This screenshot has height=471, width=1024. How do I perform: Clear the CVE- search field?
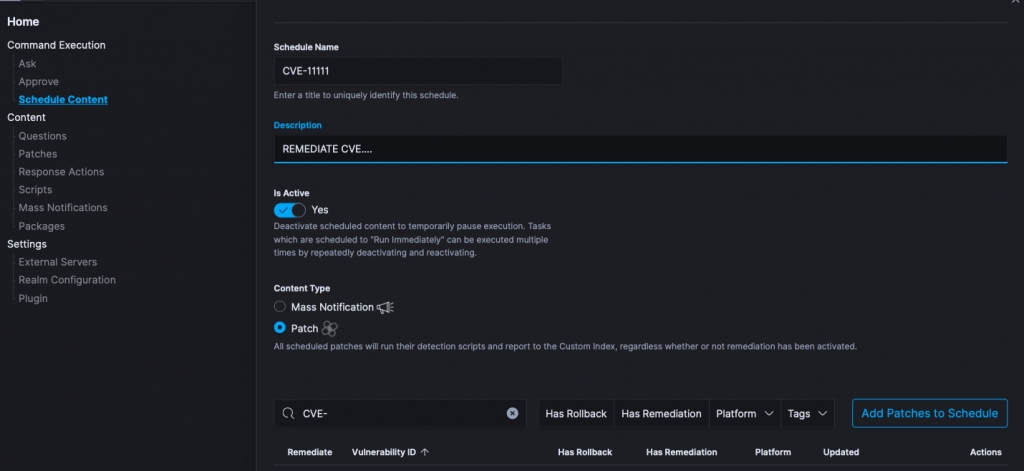coord(512,413)
